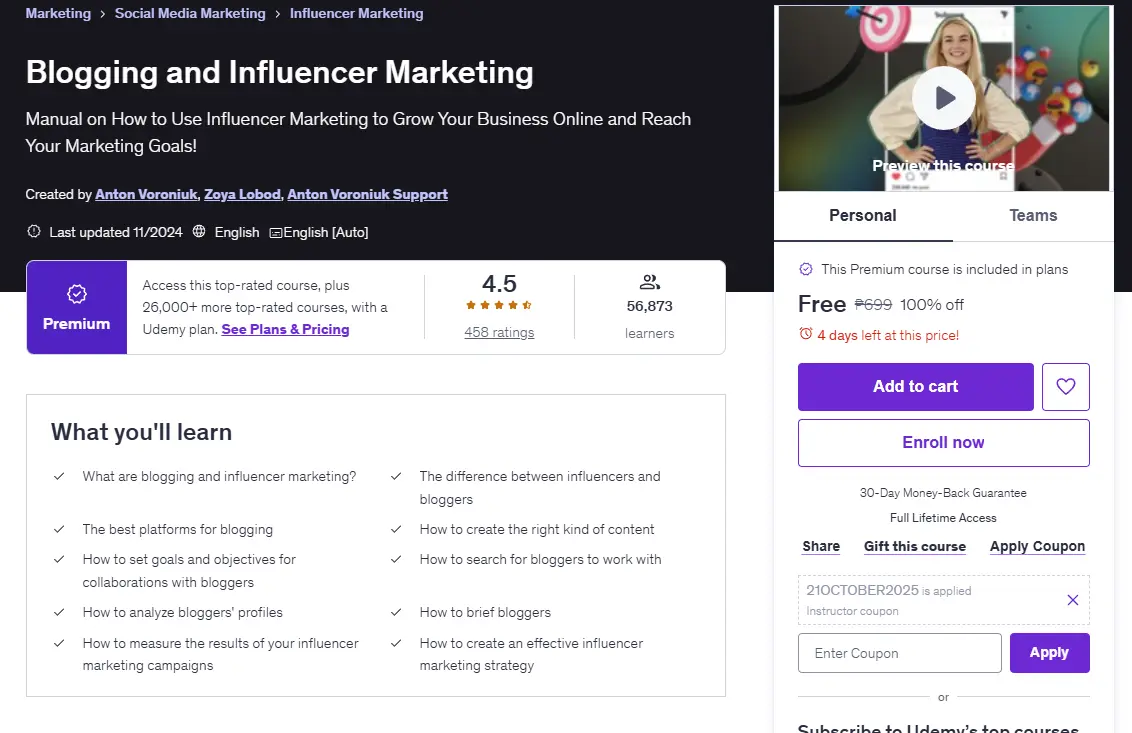Viewport: 1132px width, 733px height.
Task: Click the Premium badge icon
Action: click(x=77, y=294)
